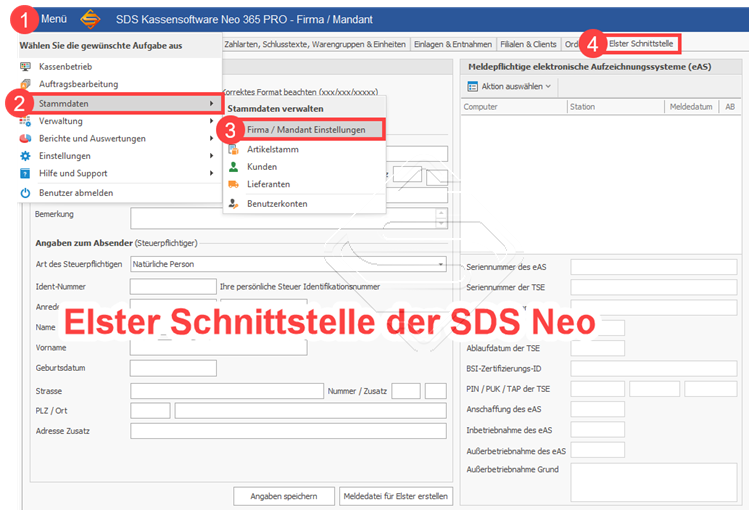Open the Menü button in title bar
This screenshot has width=749, height=510.
(x=54, y=19)
